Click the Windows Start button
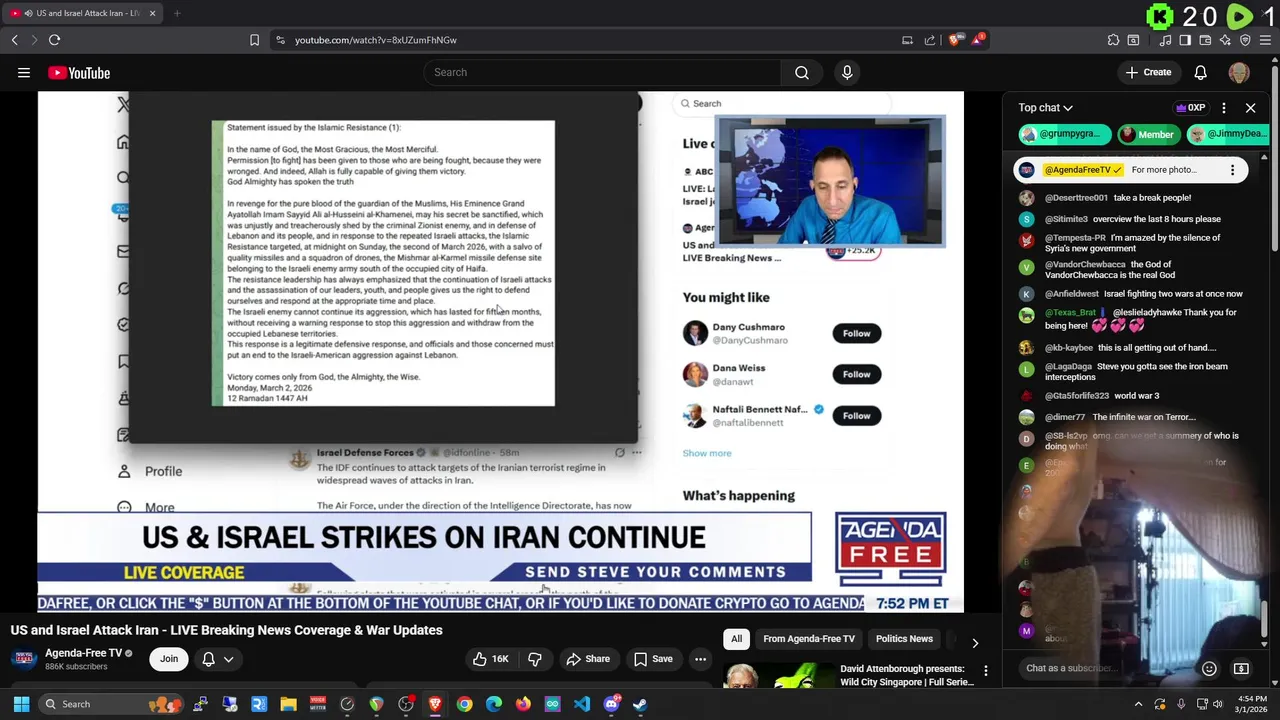The height and width of the screenshot is (720, 1280). pyautogui.click(x=21, y=704)
